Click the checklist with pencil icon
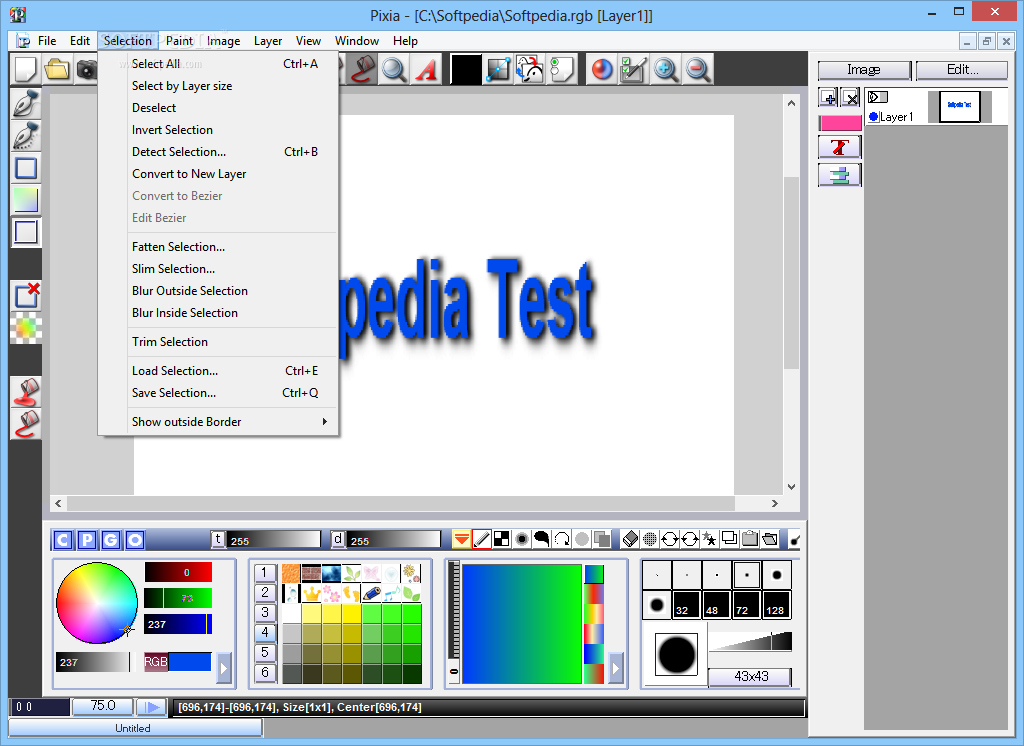1024x746 pixels. coord(633,69)
